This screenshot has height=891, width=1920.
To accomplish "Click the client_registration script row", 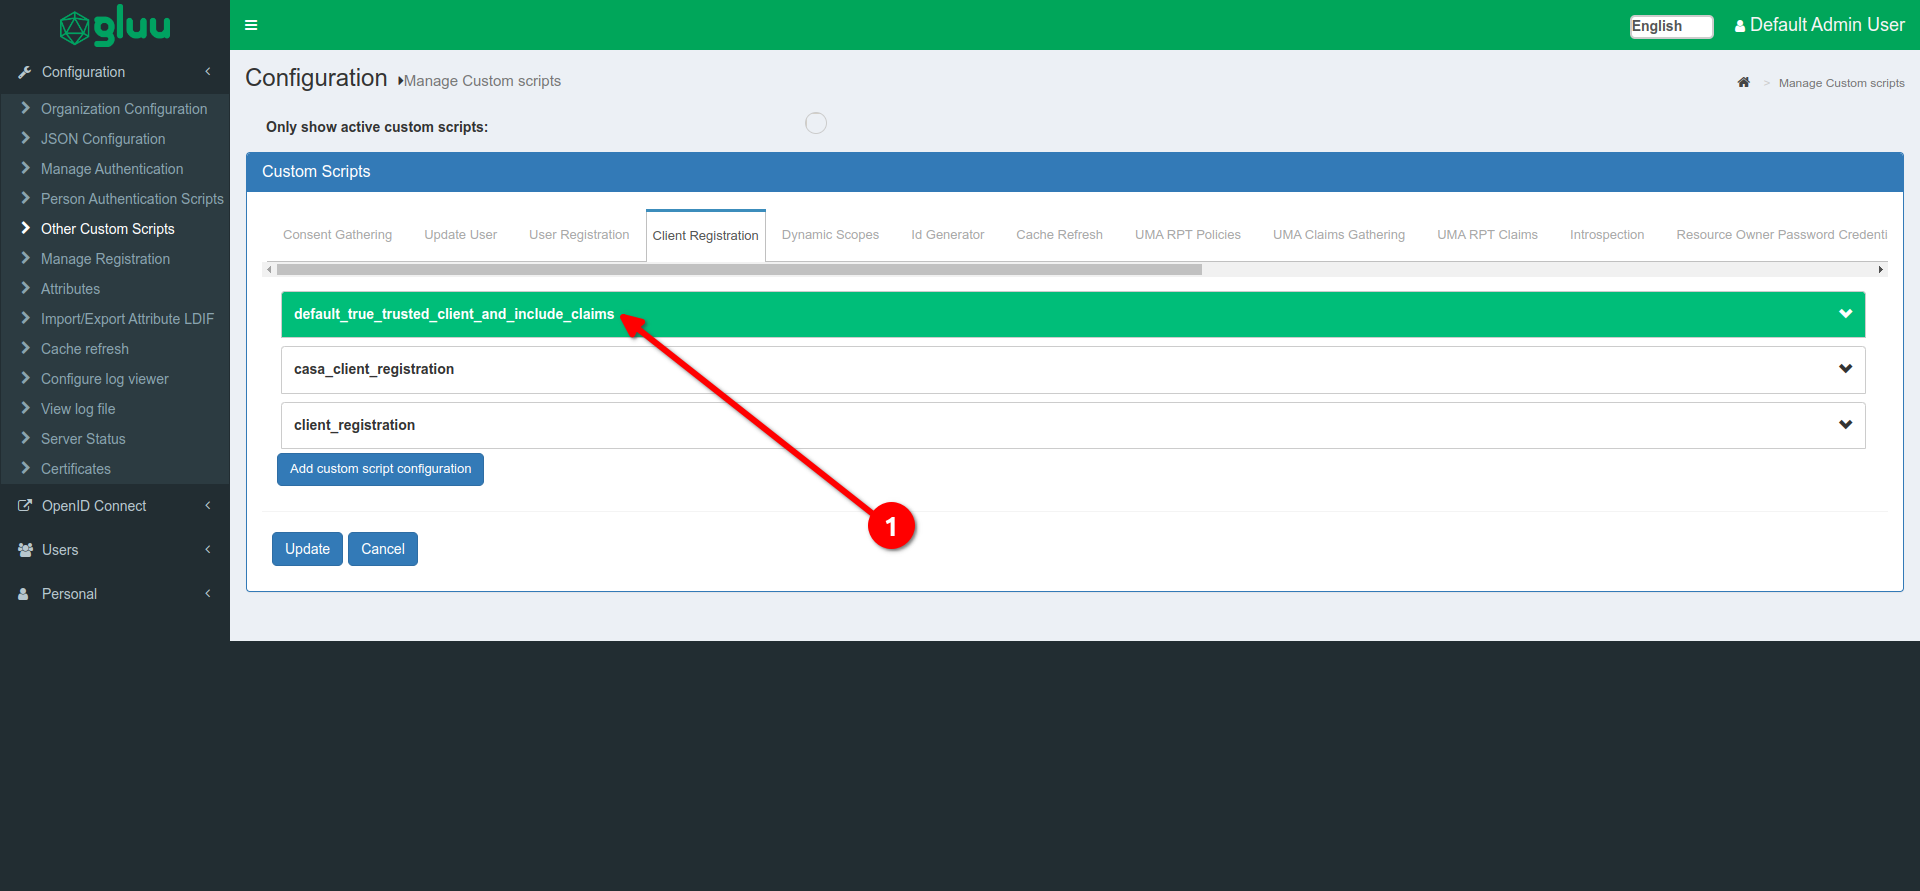I will [x=1073, y=425].
